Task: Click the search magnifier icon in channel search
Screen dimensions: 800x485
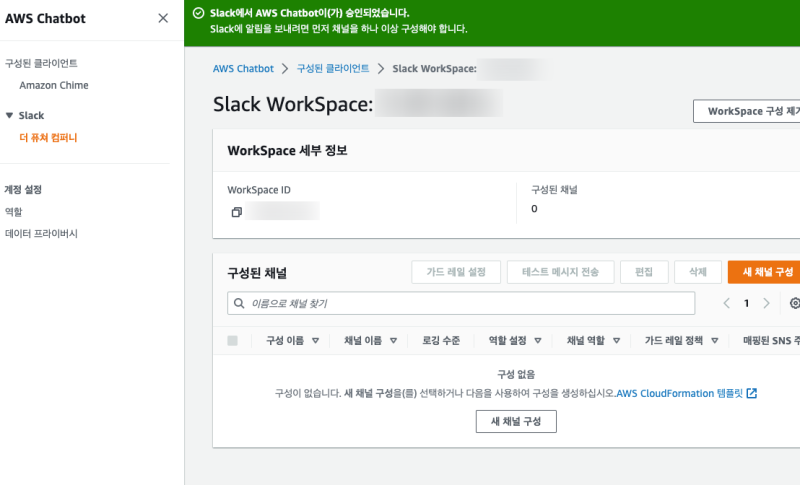Action: (x=239, y=303)
